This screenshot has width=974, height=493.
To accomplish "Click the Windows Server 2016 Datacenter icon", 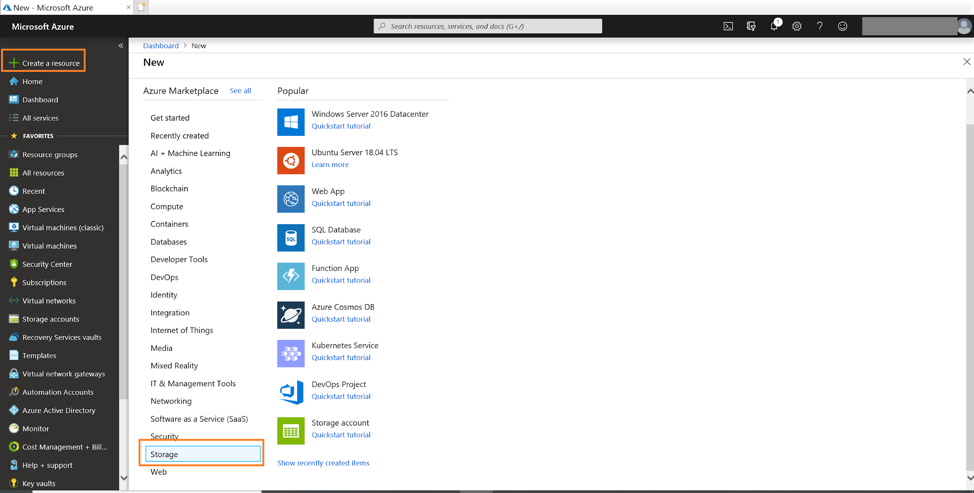I will 291,121.
